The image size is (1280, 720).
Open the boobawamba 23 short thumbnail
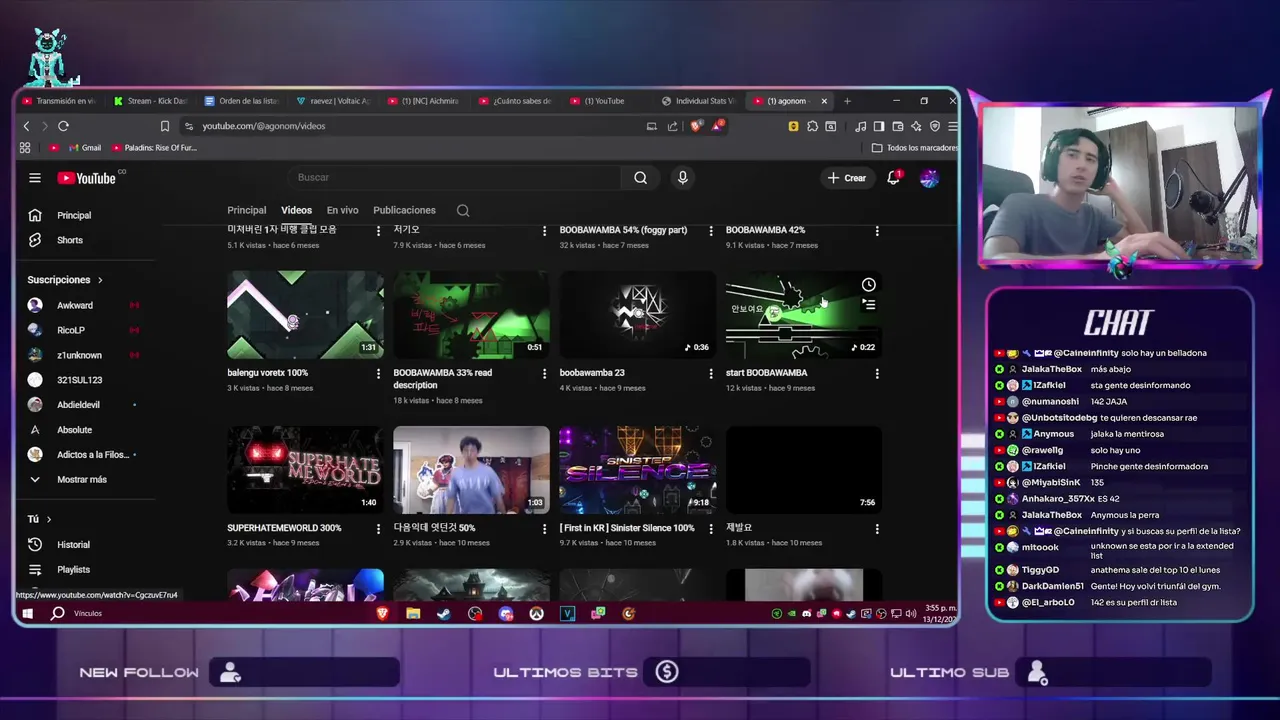[x=637, y=315]
